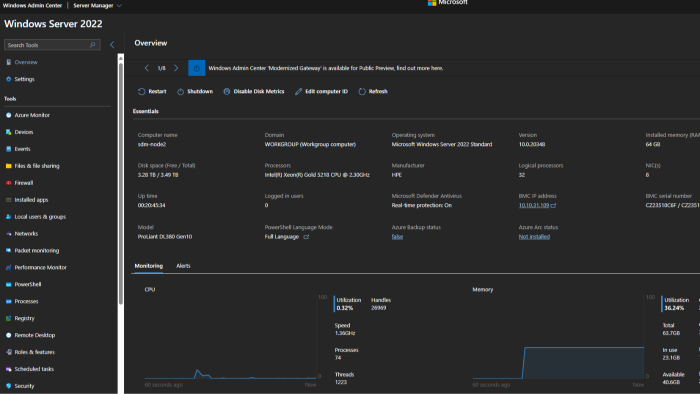Screen dimensions: 700x394
Task: Select Settings label in sidebar
Action: click(24, 79)
